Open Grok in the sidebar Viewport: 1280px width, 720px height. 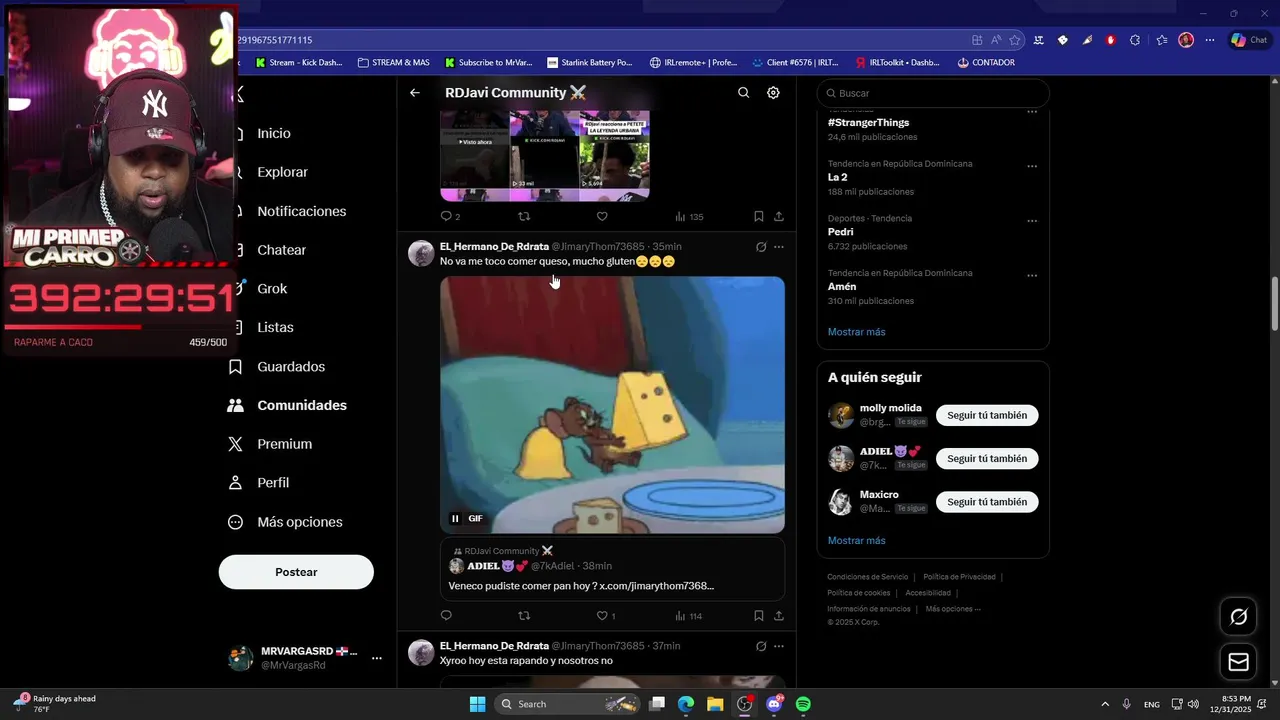tap(272, 289)
